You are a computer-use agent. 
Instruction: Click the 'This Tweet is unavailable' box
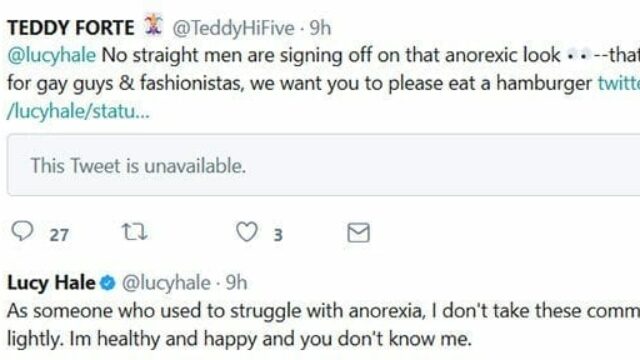pyautogui.click(x=323, y=165)
